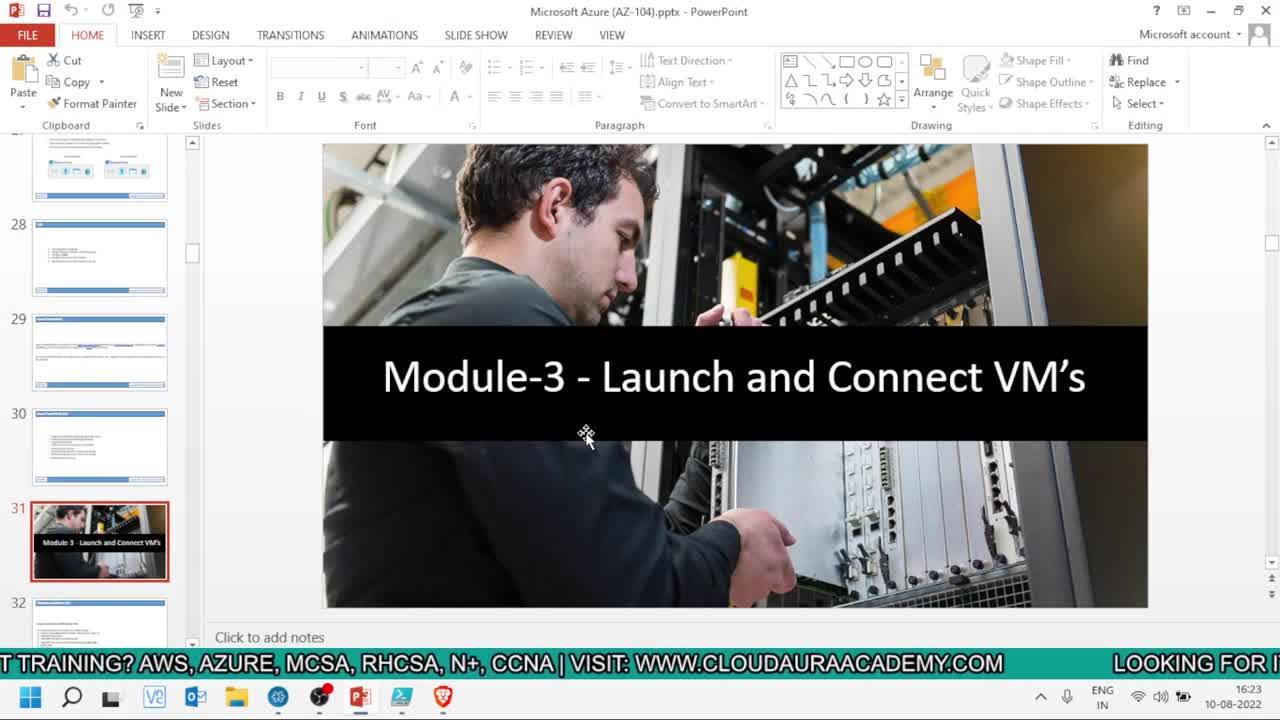This screenshot has width=1280, height=720.
Task: Open Quick Styles gallery
Action: tap(975, 84)
